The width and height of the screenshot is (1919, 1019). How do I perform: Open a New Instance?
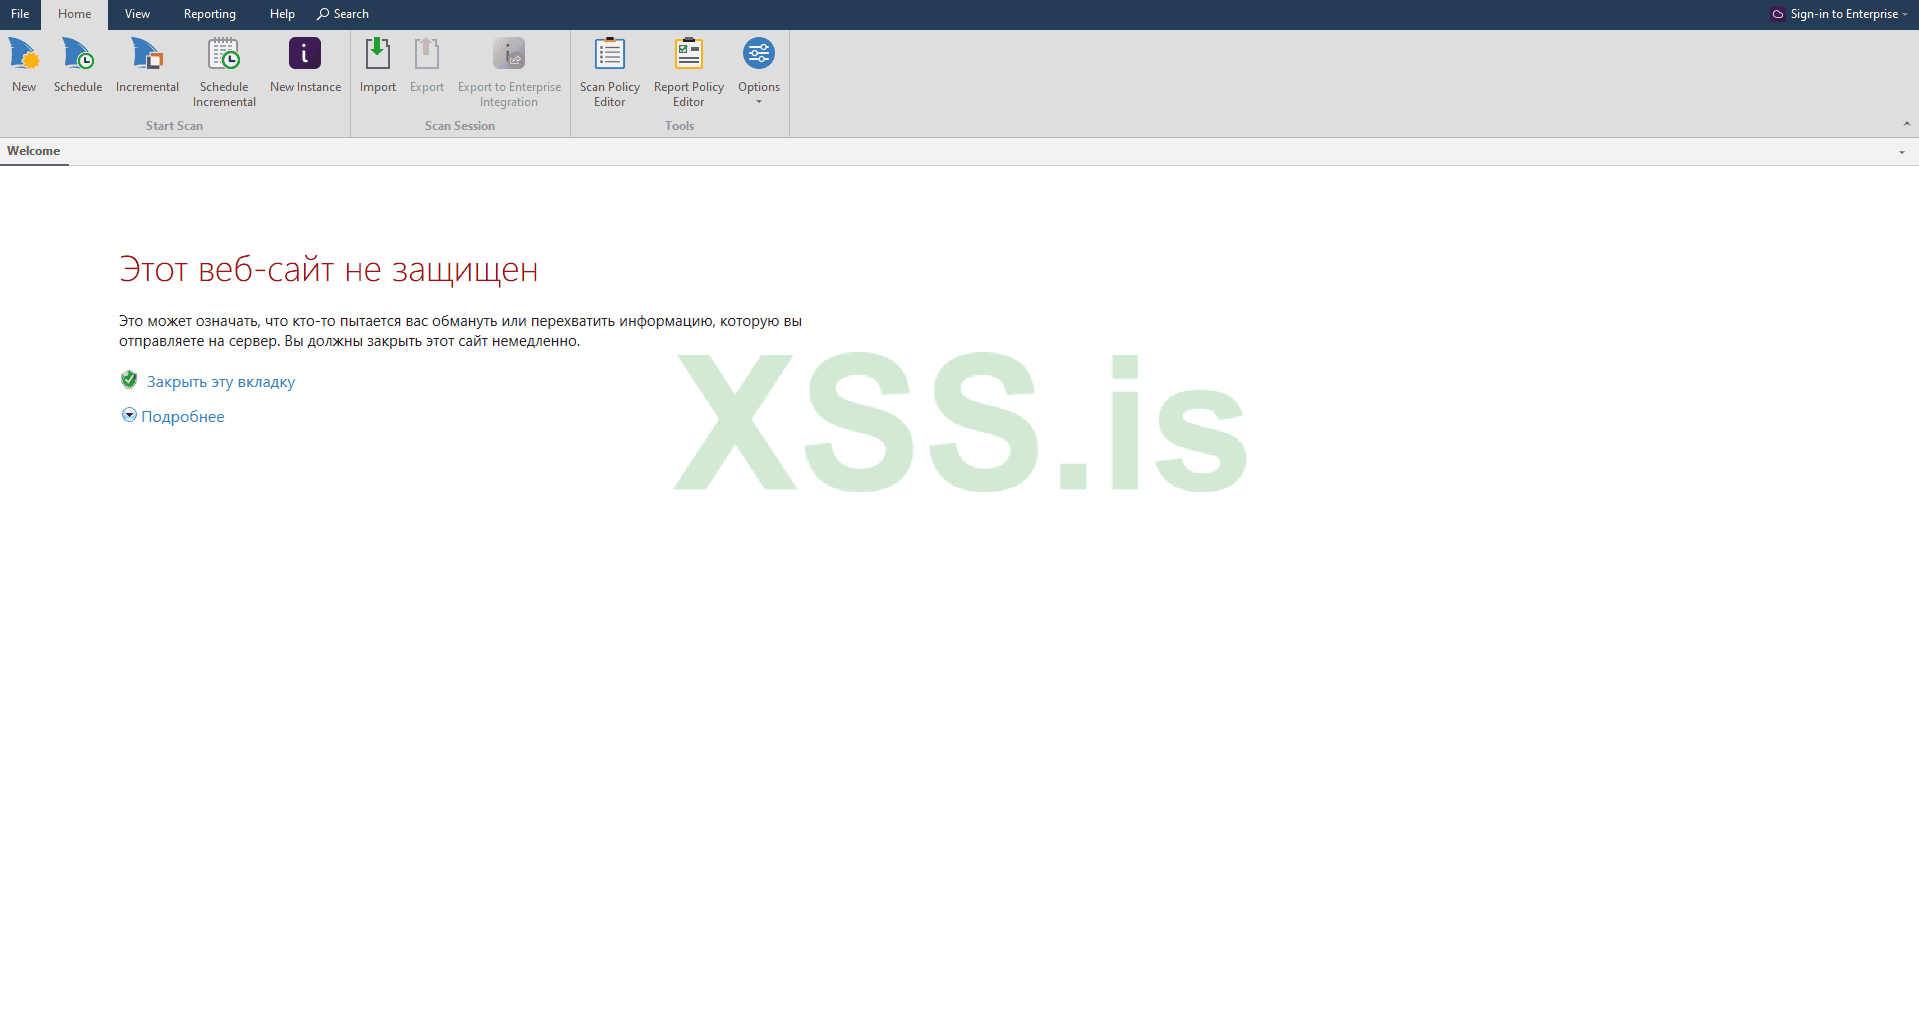305,66
